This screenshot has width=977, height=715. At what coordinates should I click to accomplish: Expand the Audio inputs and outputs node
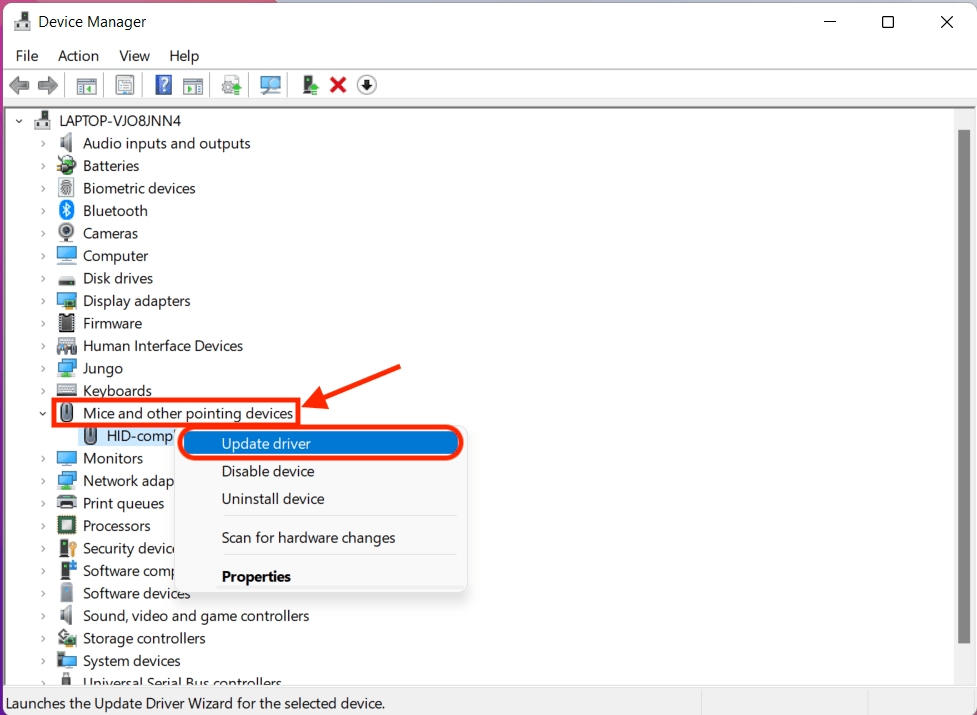(x=43, y=143)
